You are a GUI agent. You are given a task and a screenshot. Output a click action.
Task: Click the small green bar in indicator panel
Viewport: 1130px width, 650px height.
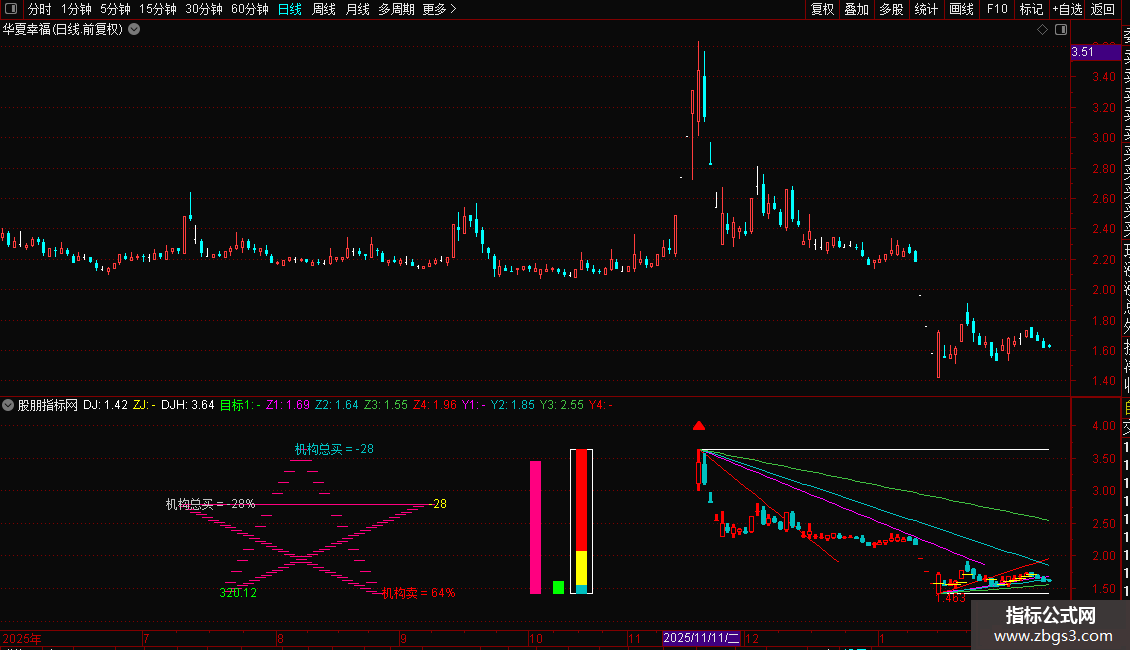(x=558, y=587)
